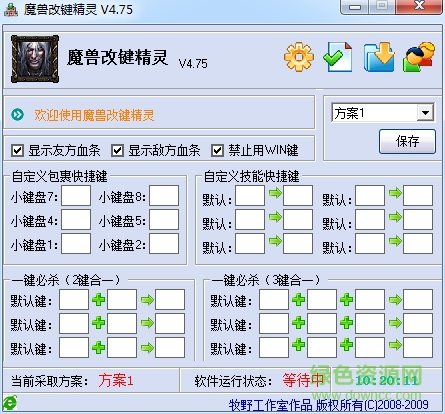Click the 欢迎使用魔兽改键精灵 welcome text

94,115
